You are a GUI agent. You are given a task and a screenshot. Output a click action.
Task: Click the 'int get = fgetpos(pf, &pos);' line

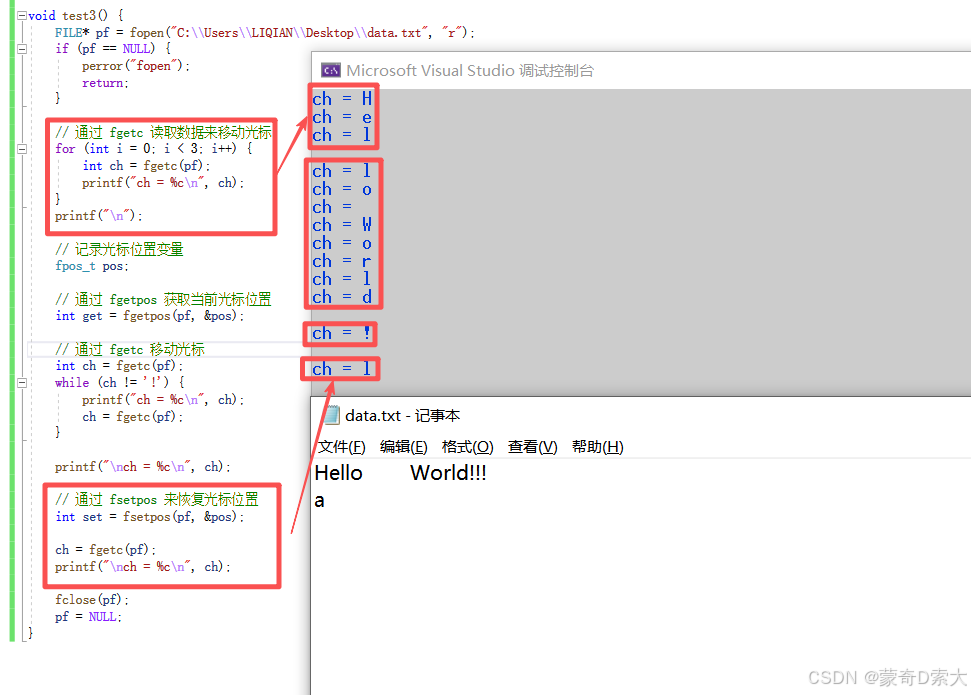click(x=150, y=316)
